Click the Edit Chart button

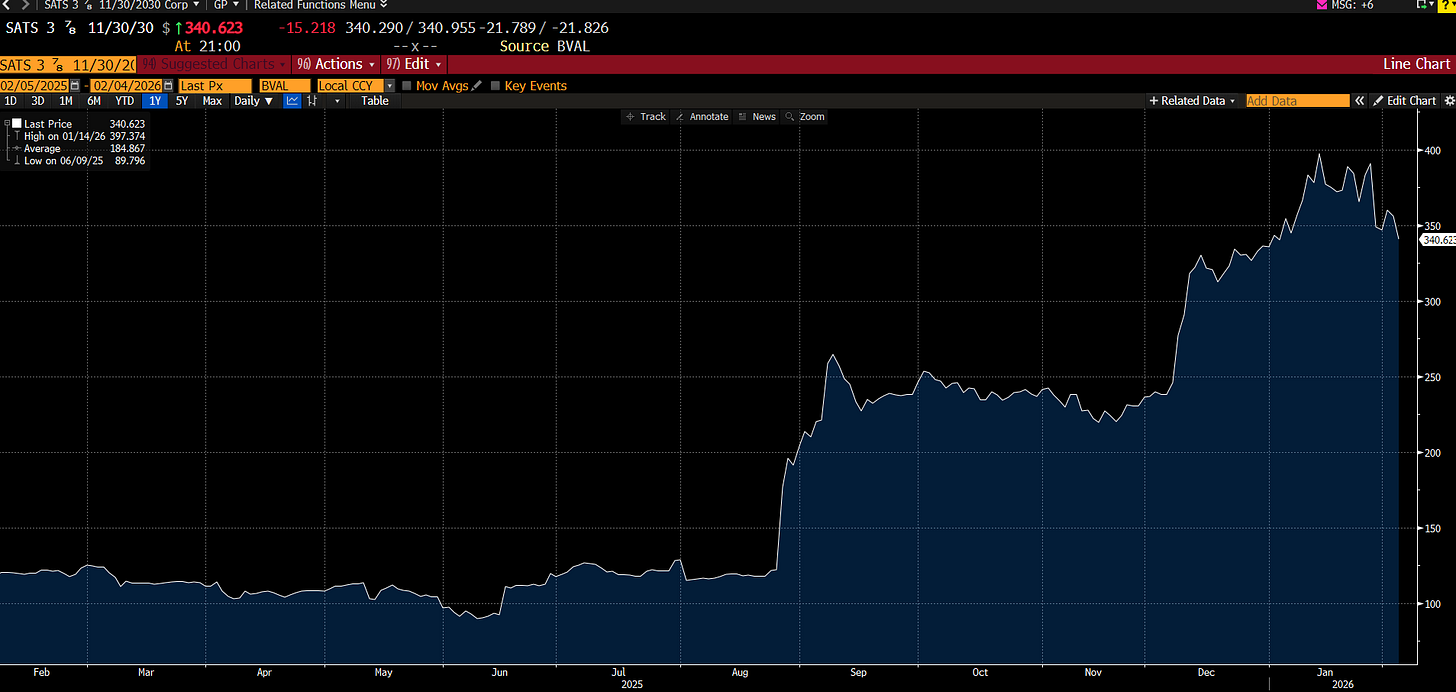(x=1404, y=101)
